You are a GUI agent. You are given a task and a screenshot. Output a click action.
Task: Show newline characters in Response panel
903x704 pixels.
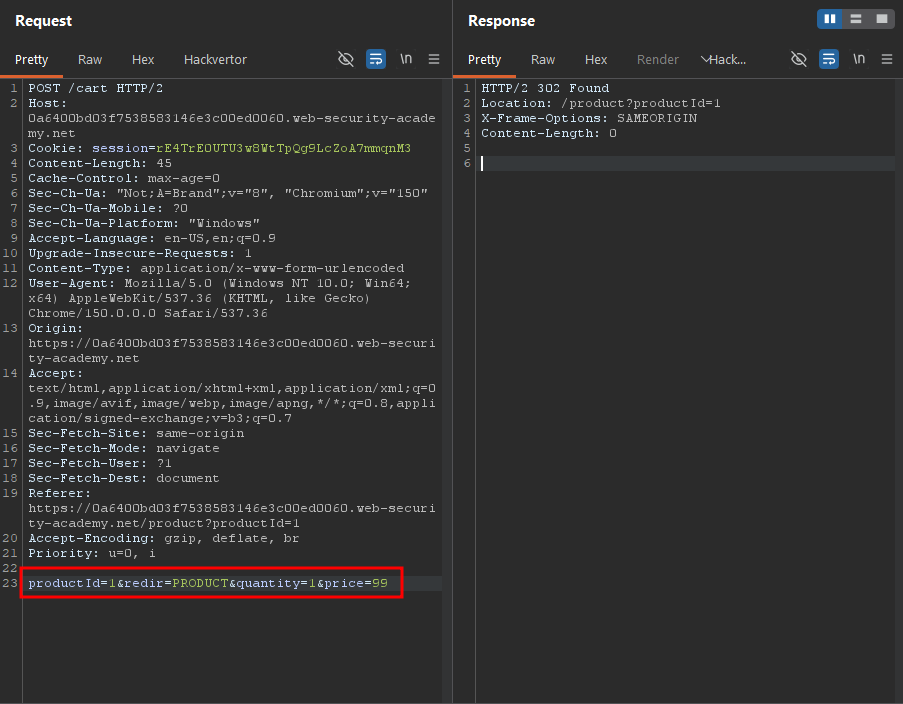pos(859,59)
